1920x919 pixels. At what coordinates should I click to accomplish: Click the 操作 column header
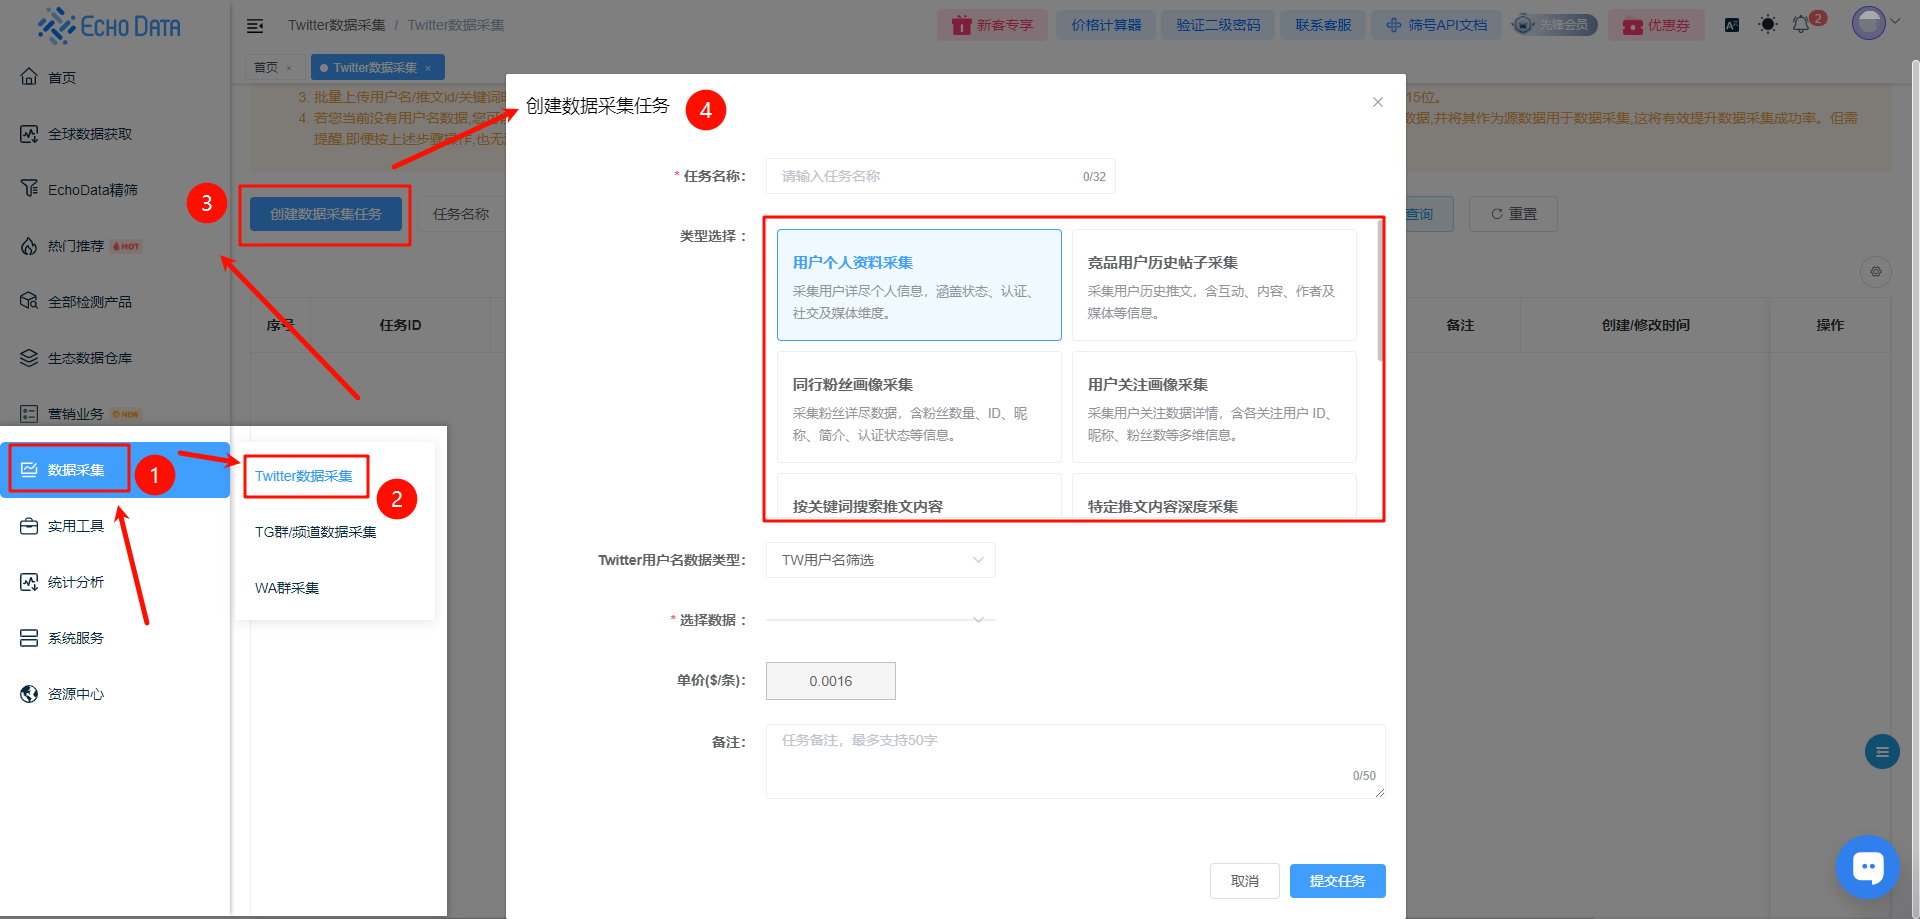[x=1830, y=325]
